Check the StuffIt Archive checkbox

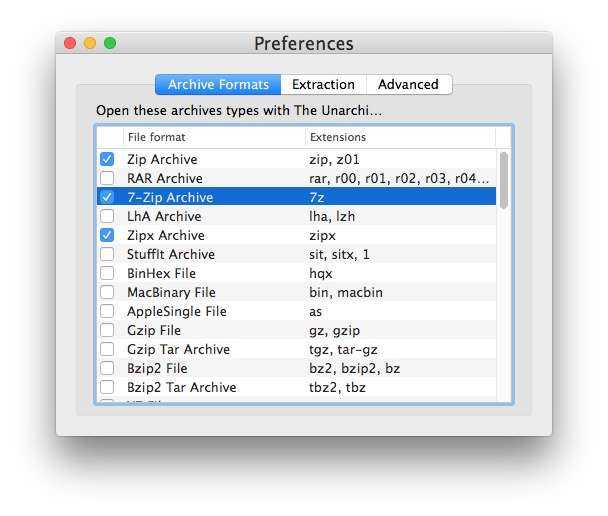(107, 254)
